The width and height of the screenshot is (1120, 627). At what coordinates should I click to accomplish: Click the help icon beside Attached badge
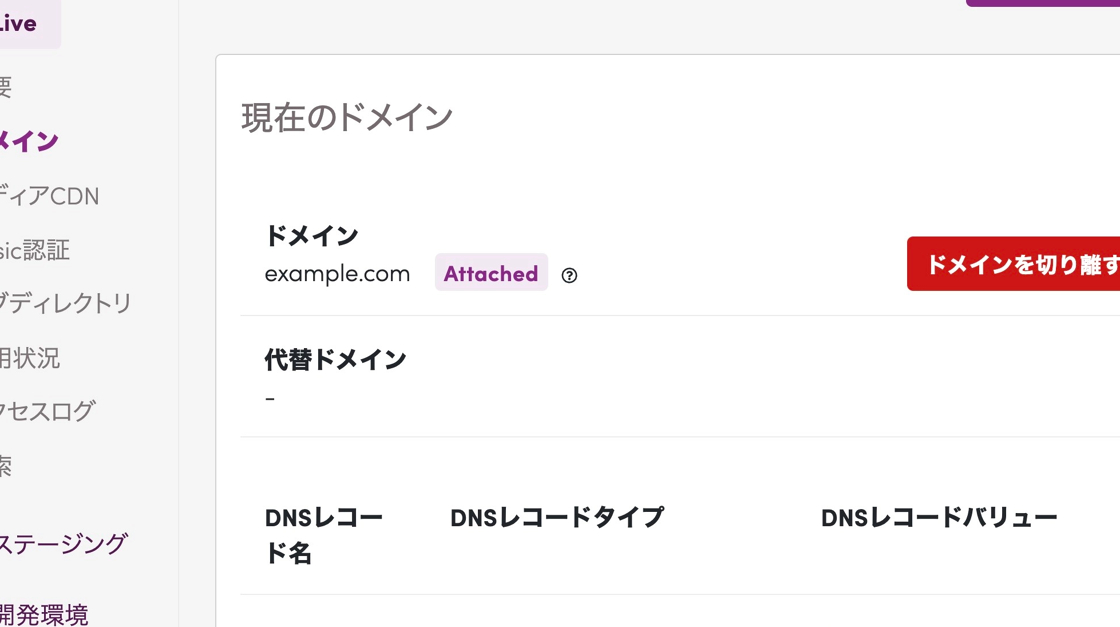tap(569, 275)
